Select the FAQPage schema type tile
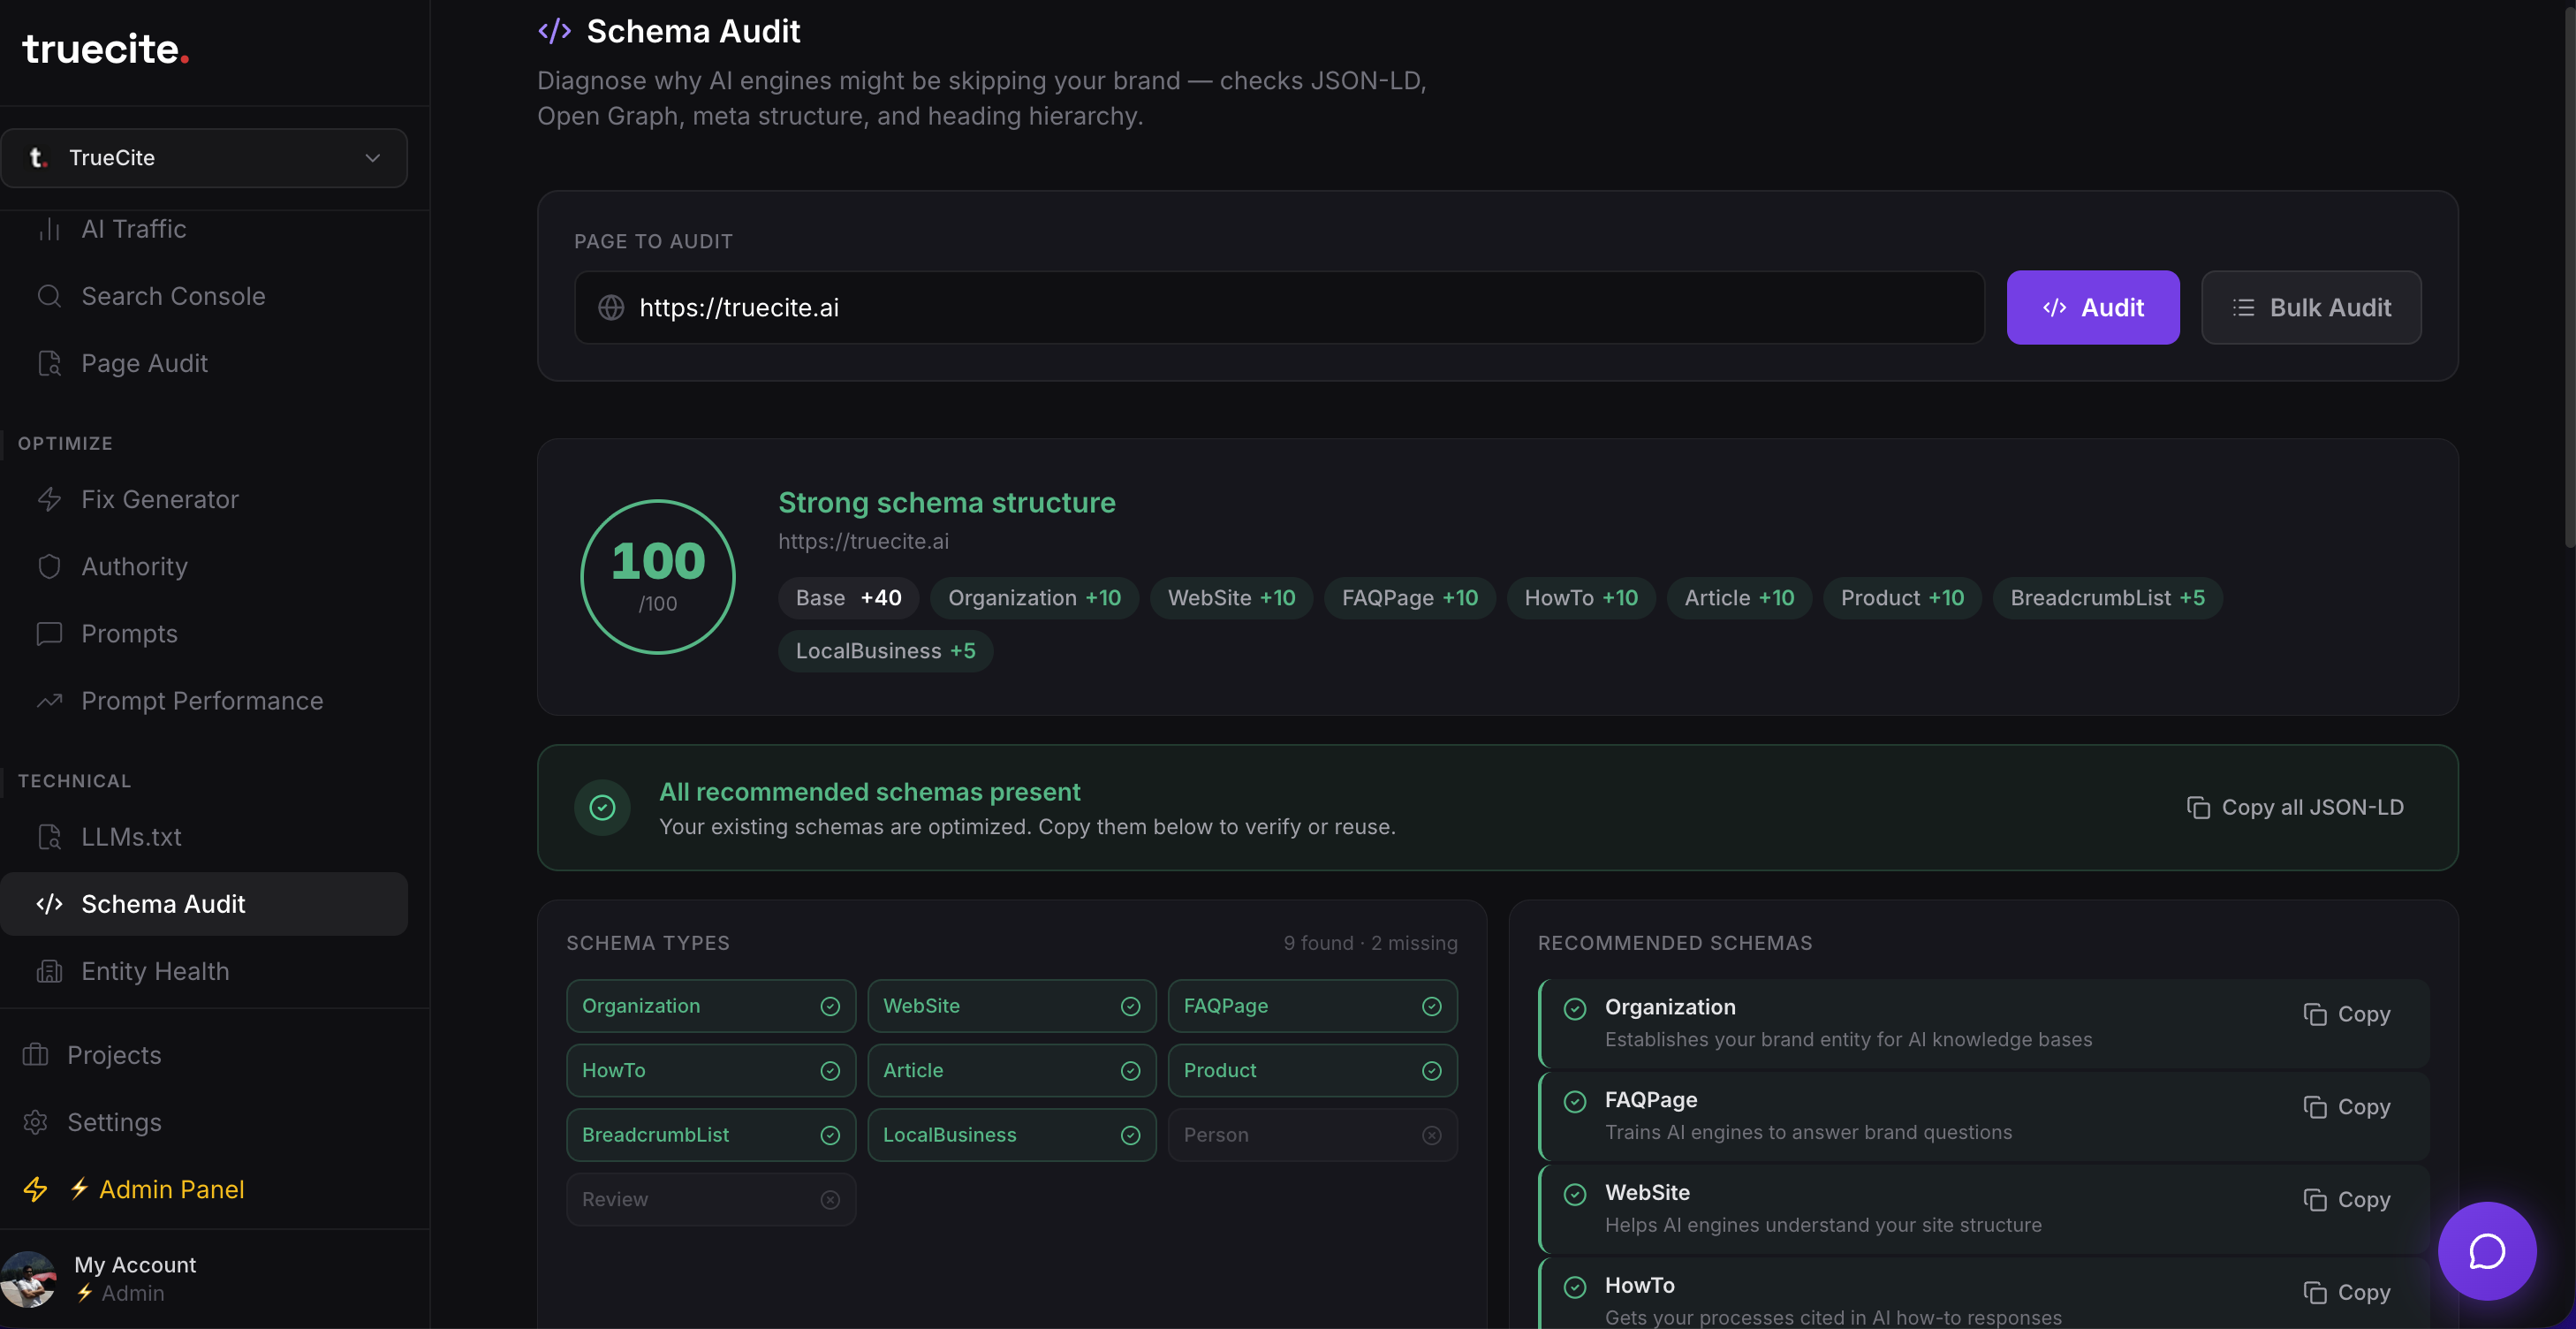2576x1329 pixels. (x=1312, y=1006)
